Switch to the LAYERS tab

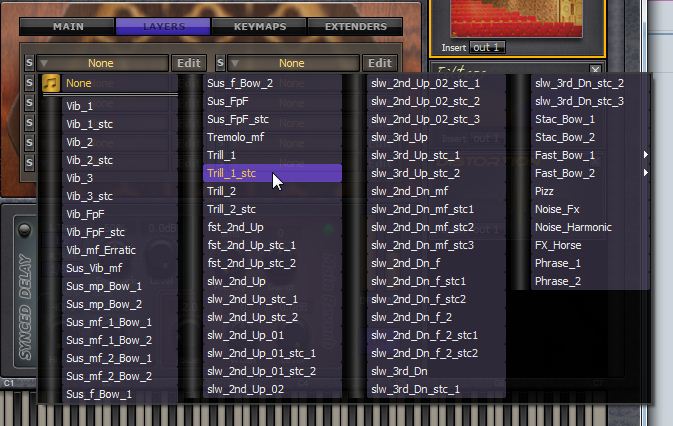point(163,27)
